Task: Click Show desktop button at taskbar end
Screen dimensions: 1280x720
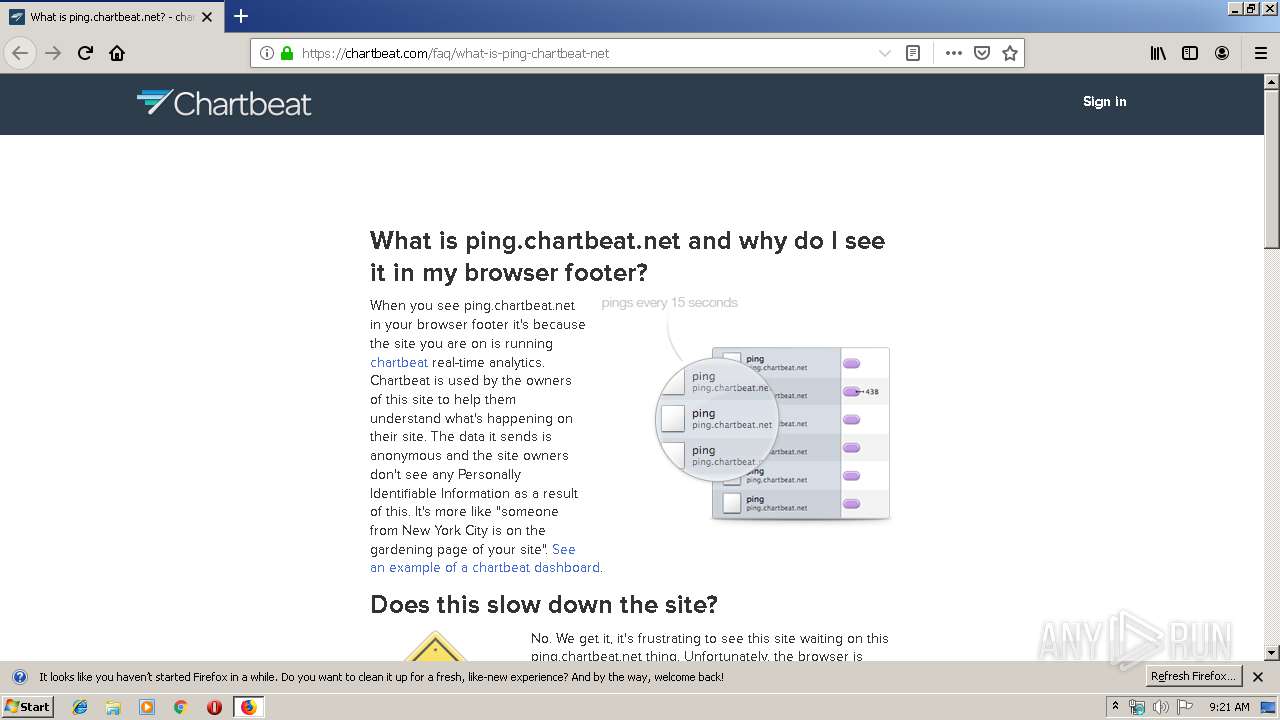Action: [x=1269, y=707]
